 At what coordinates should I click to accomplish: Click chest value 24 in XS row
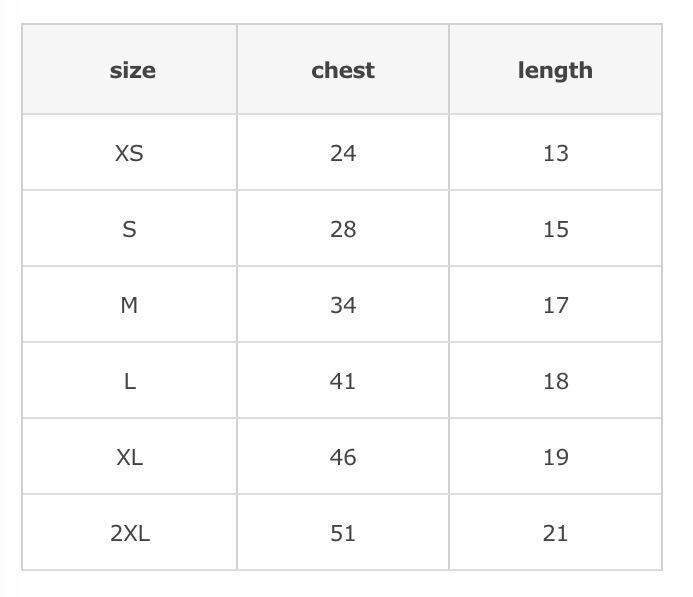click(x=343, y=153)
